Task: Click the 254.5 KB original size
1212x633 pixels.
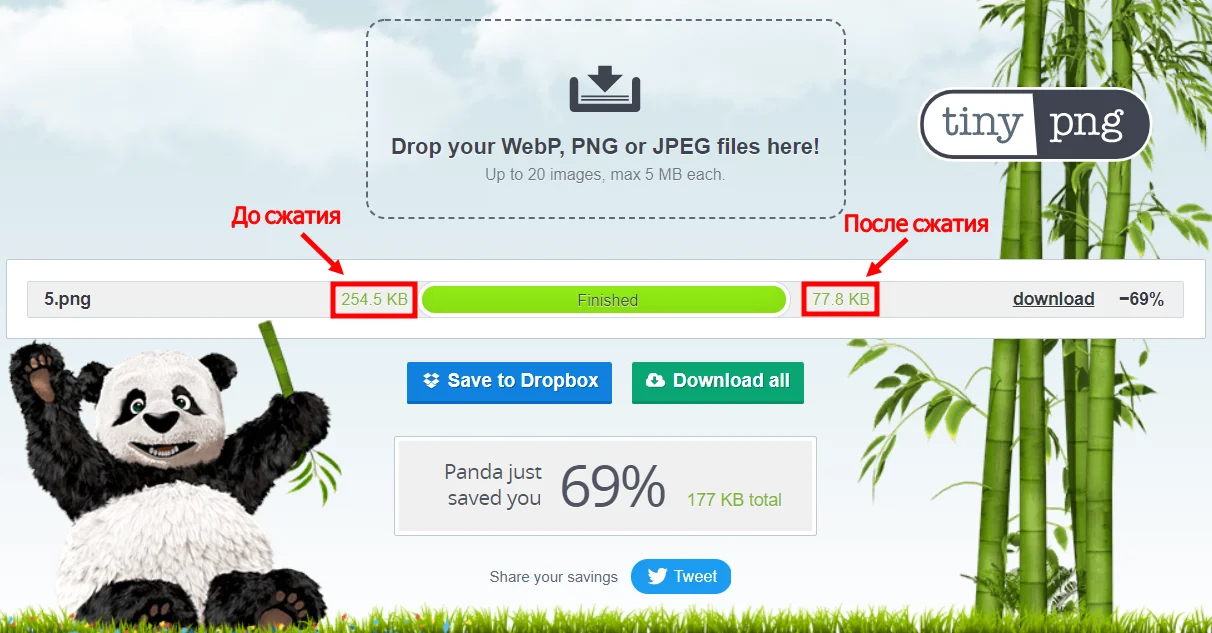Action: (374, 299)
